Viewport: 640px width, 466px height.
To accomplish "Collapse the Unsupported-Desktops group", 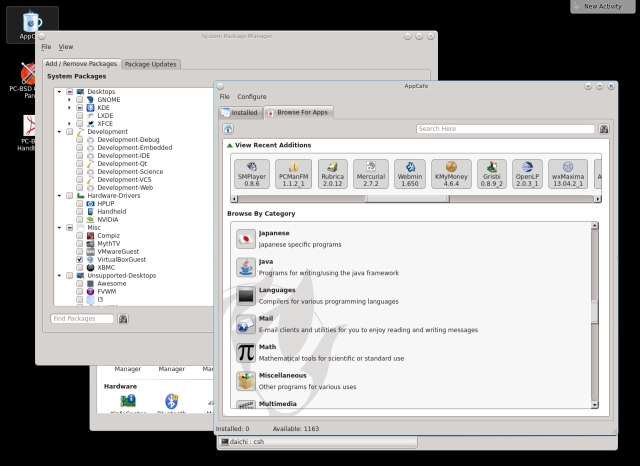I will 60,276.
